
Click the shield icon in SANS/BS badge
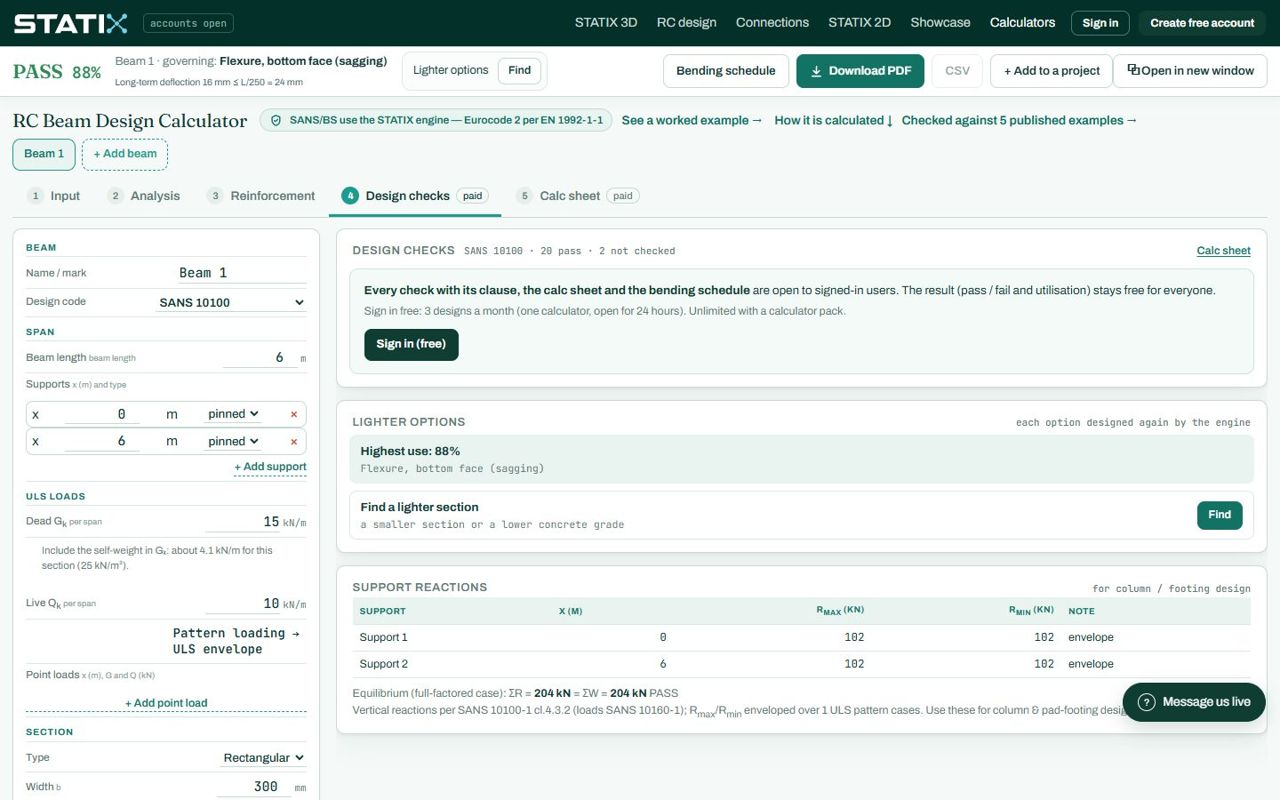276,120
